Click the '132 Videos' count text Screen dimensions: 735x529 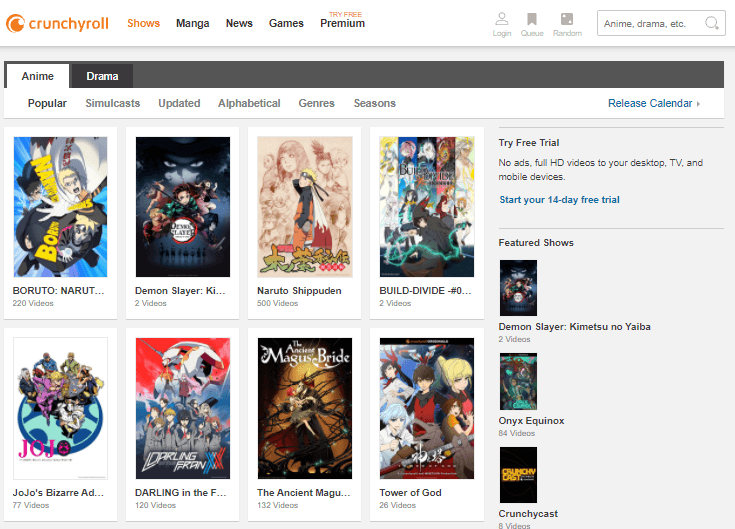point(278,505)
